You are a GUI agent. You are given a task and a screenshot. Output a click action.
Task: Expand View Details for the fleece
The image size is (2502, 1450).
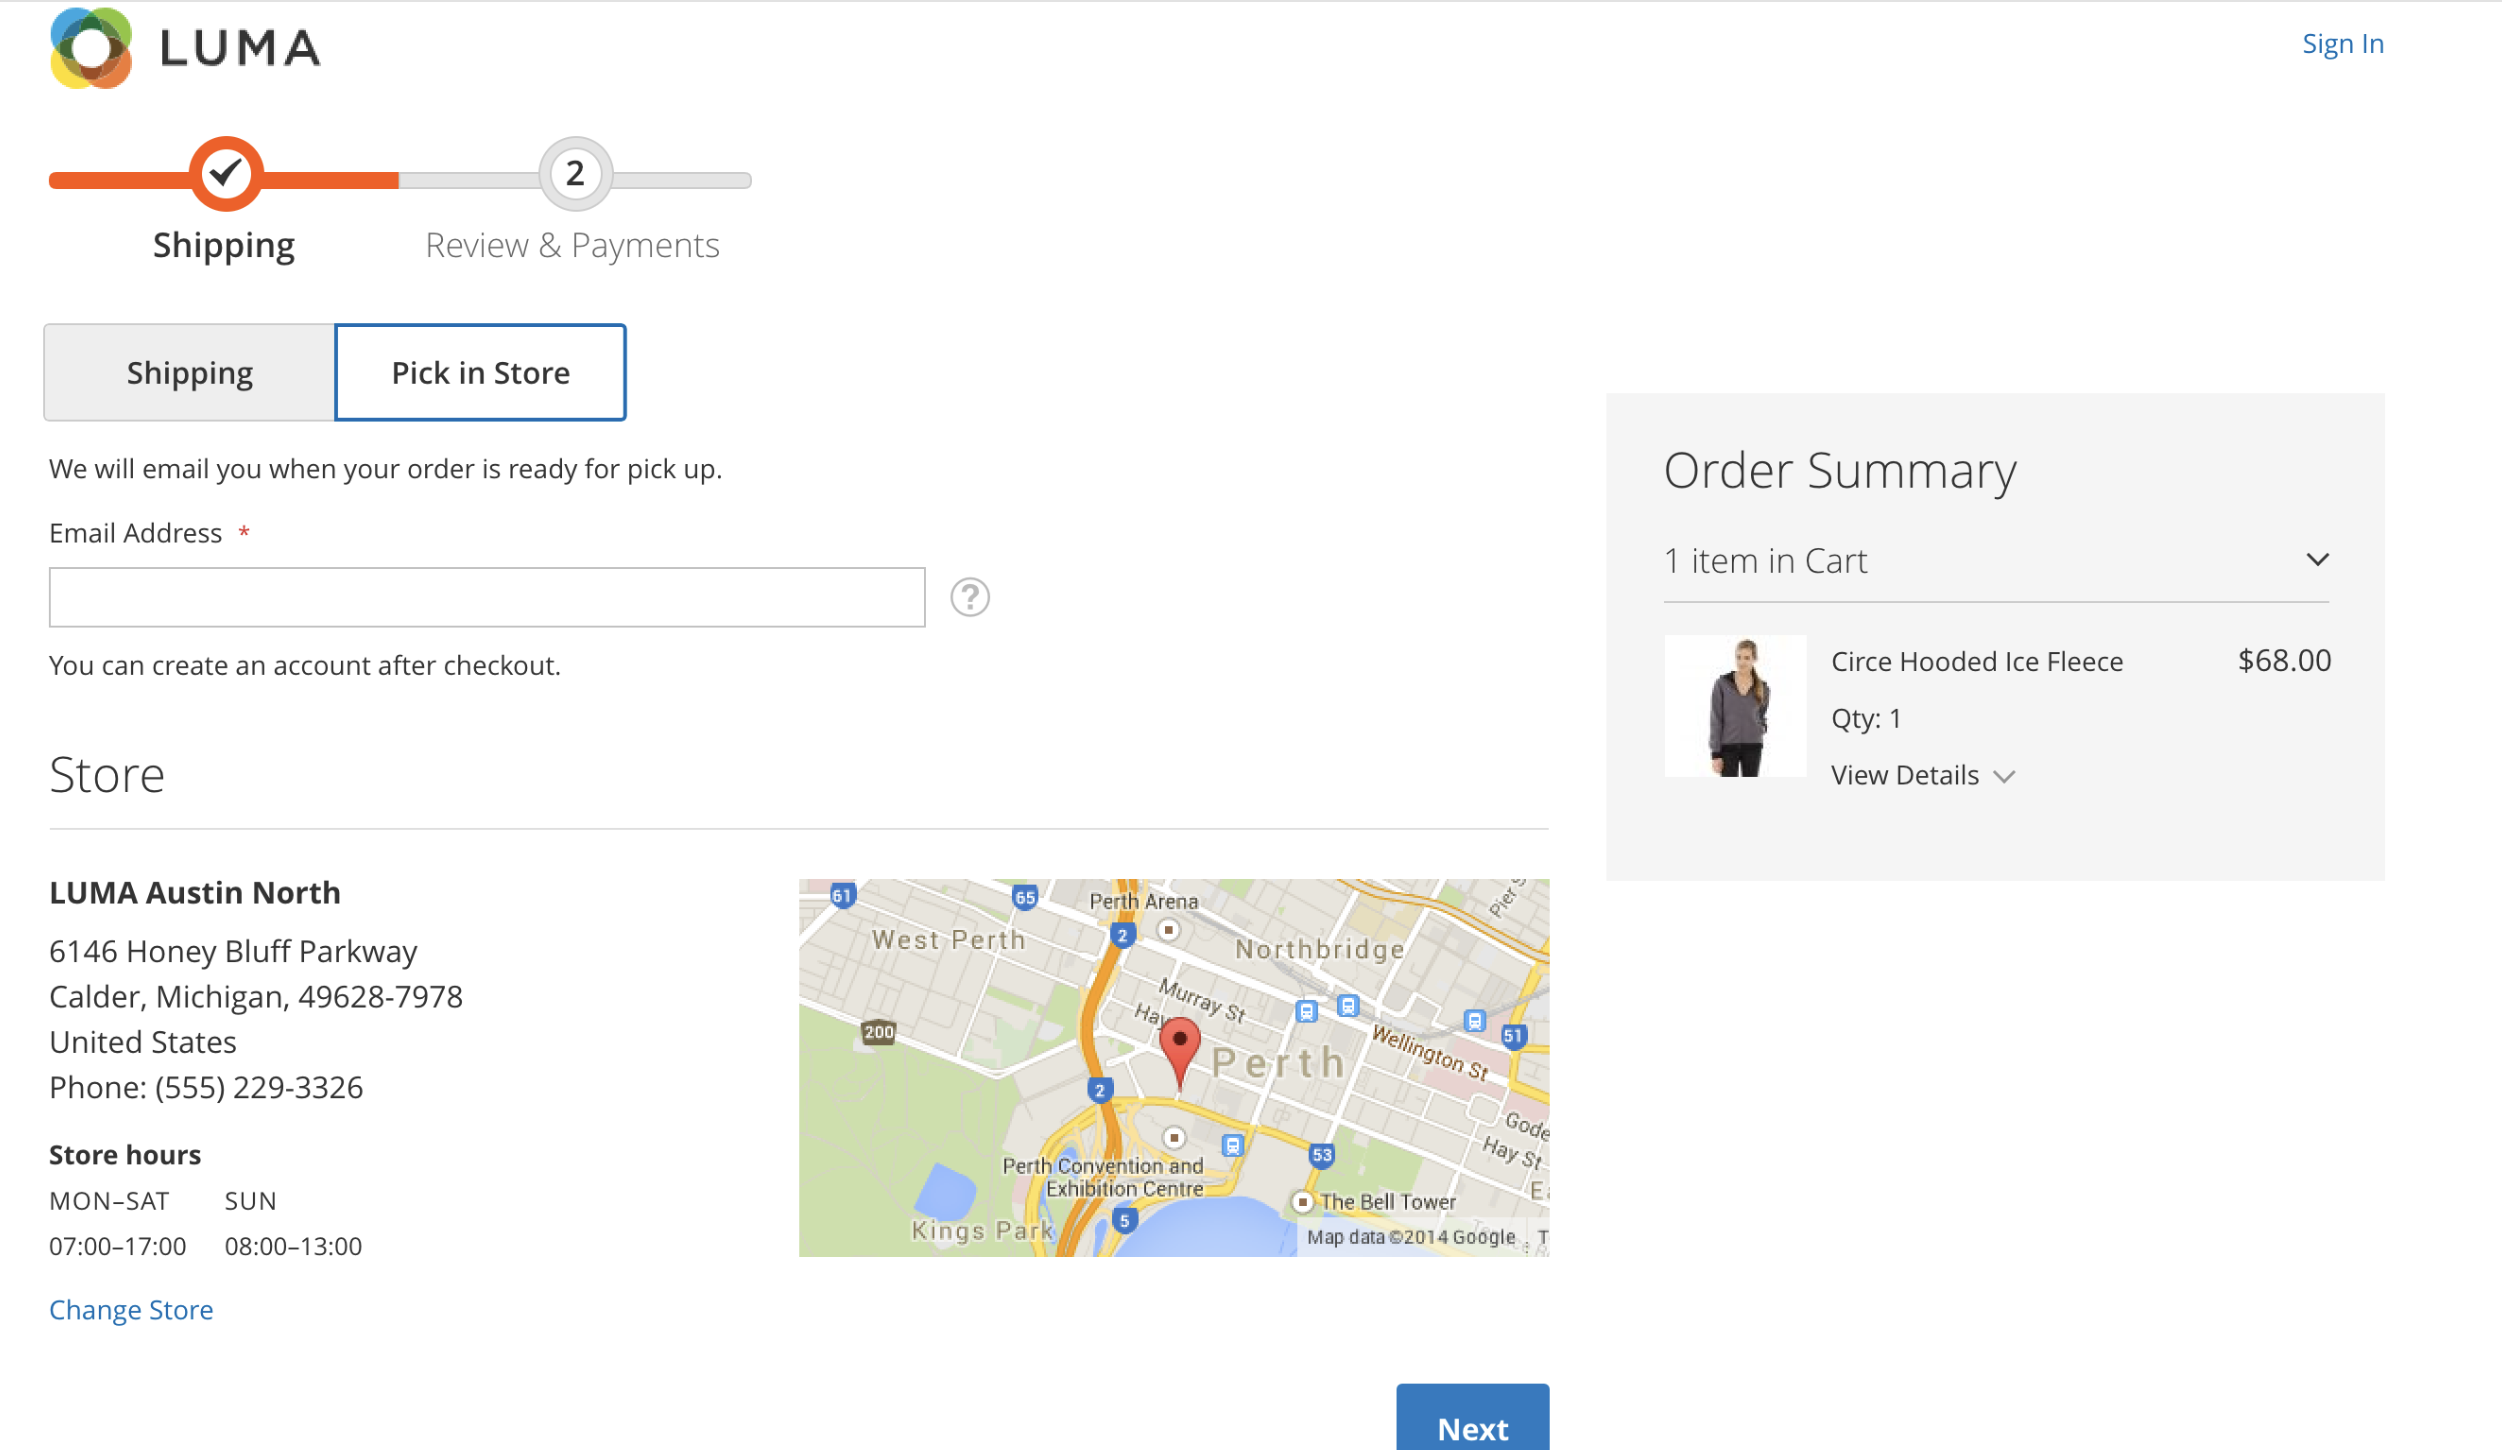[1921, 776]
